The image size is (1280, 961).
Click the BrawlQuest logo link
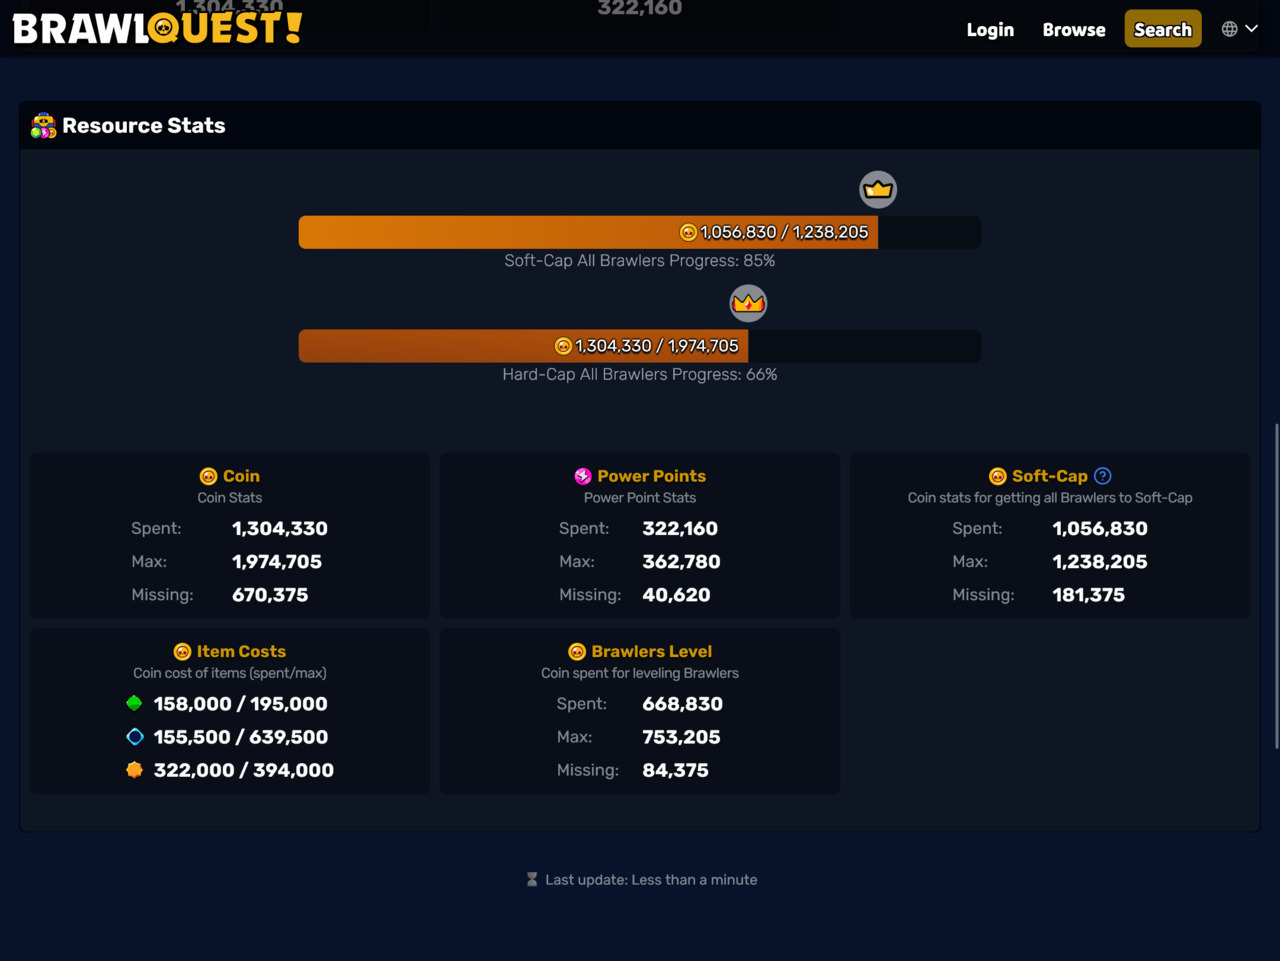[155, 27]
